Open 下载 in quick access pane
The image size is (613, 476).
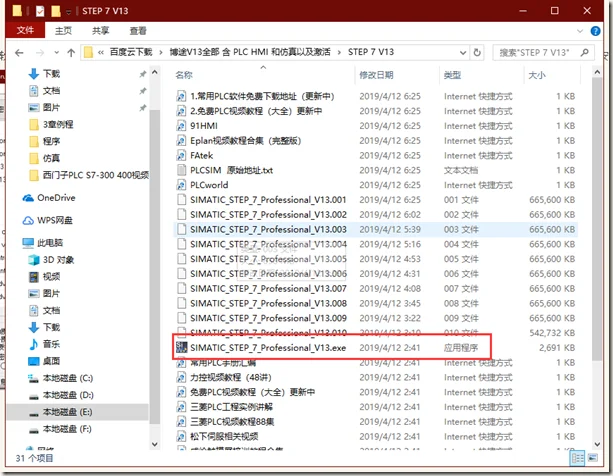[x=51, y=73]
